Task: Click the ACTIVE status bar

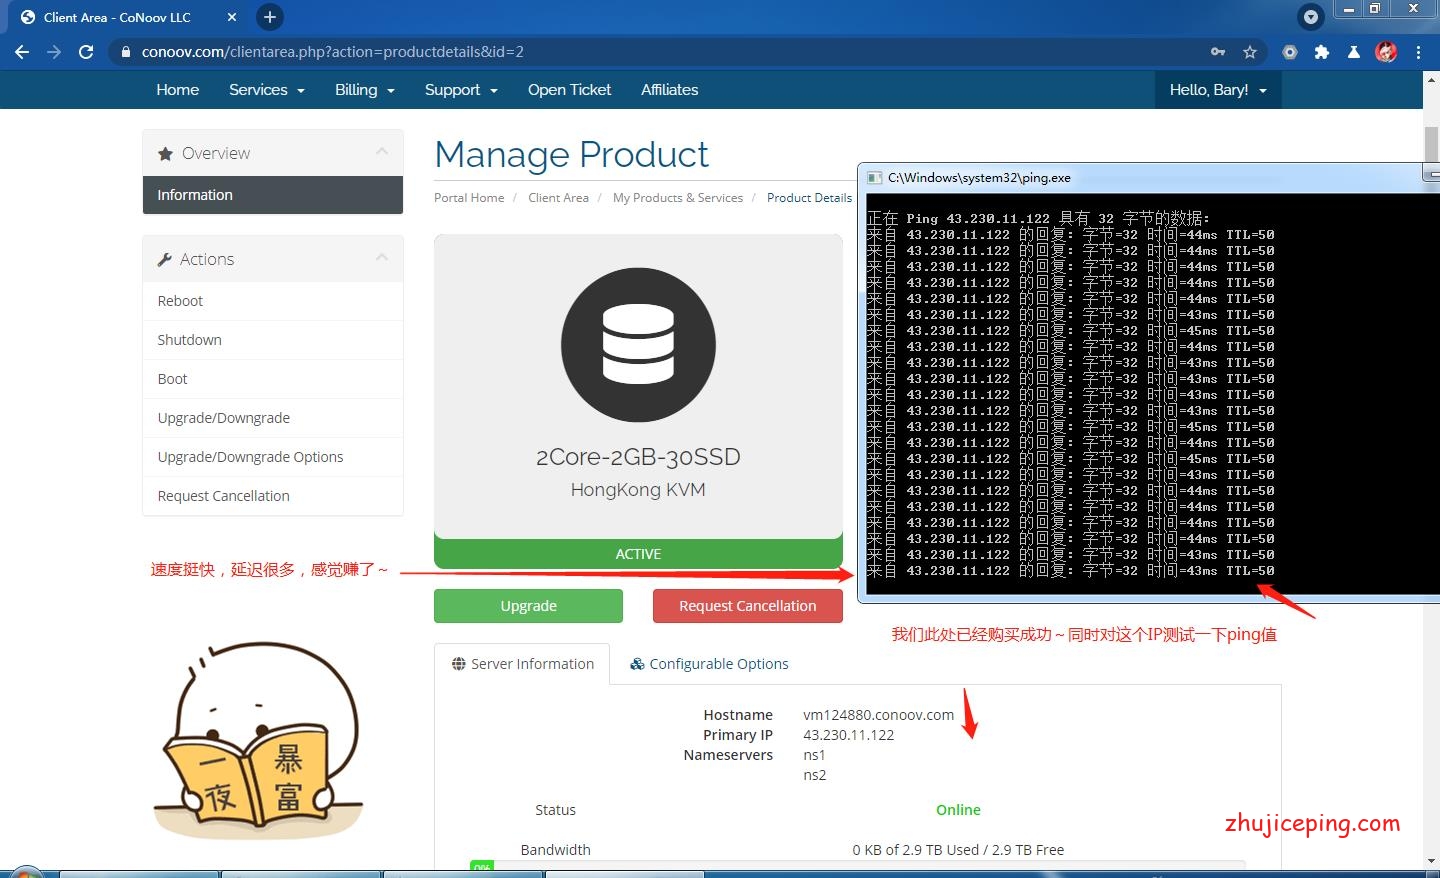Action: 638,553
